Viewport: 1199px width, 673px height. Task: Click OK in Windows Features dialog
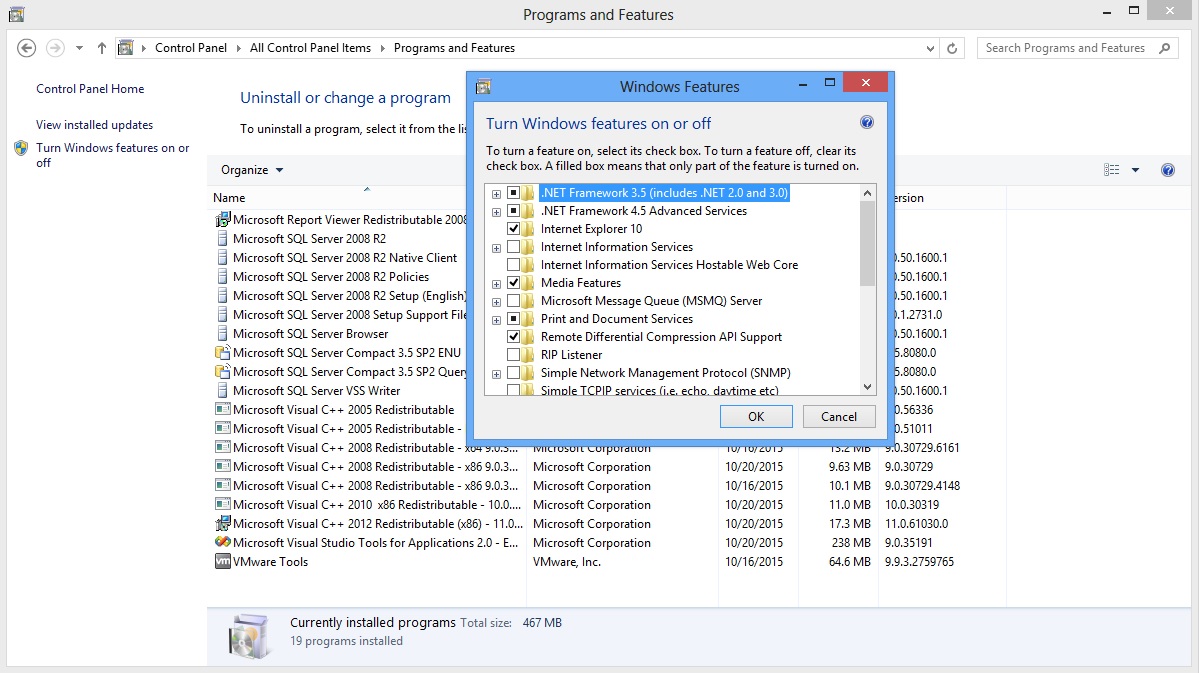click(x=756, y=417)
